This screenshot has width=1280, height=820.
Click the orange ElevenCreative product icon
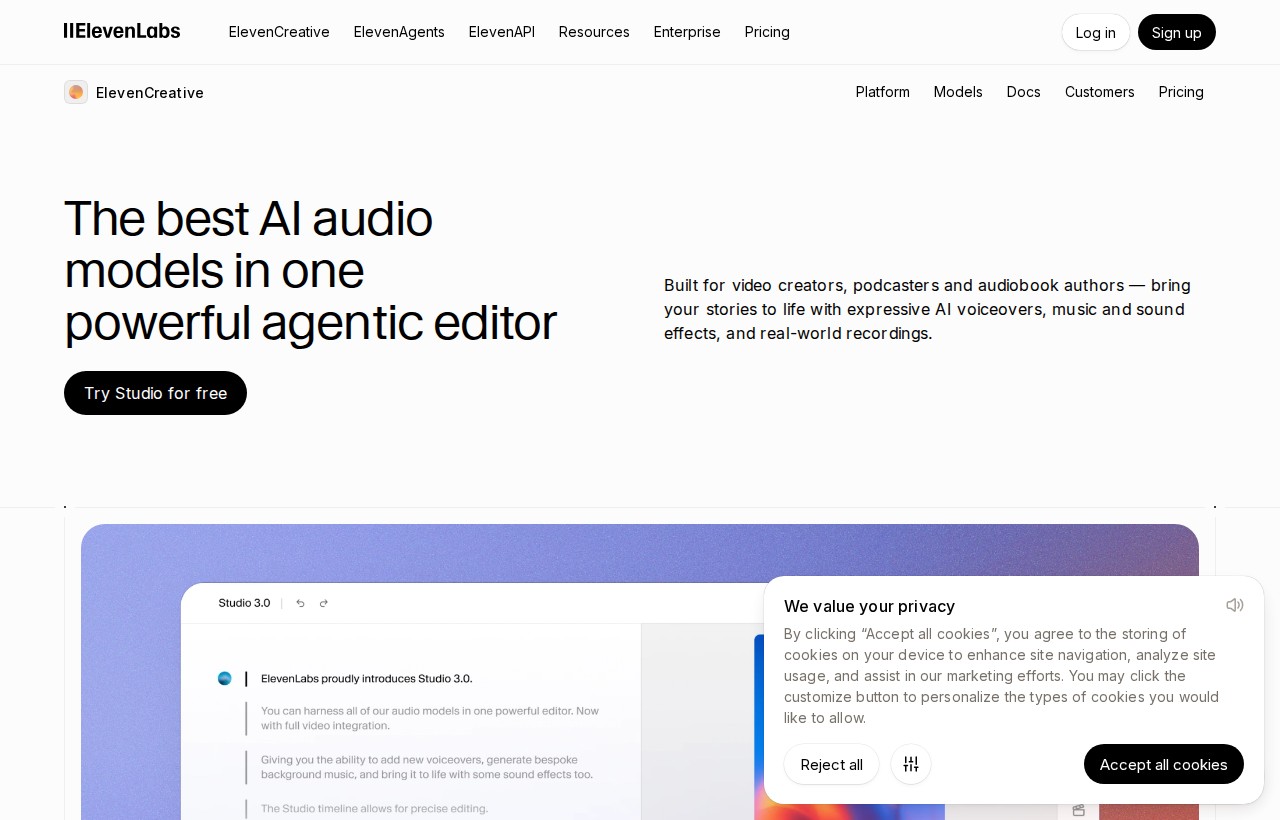click(76, 92)
